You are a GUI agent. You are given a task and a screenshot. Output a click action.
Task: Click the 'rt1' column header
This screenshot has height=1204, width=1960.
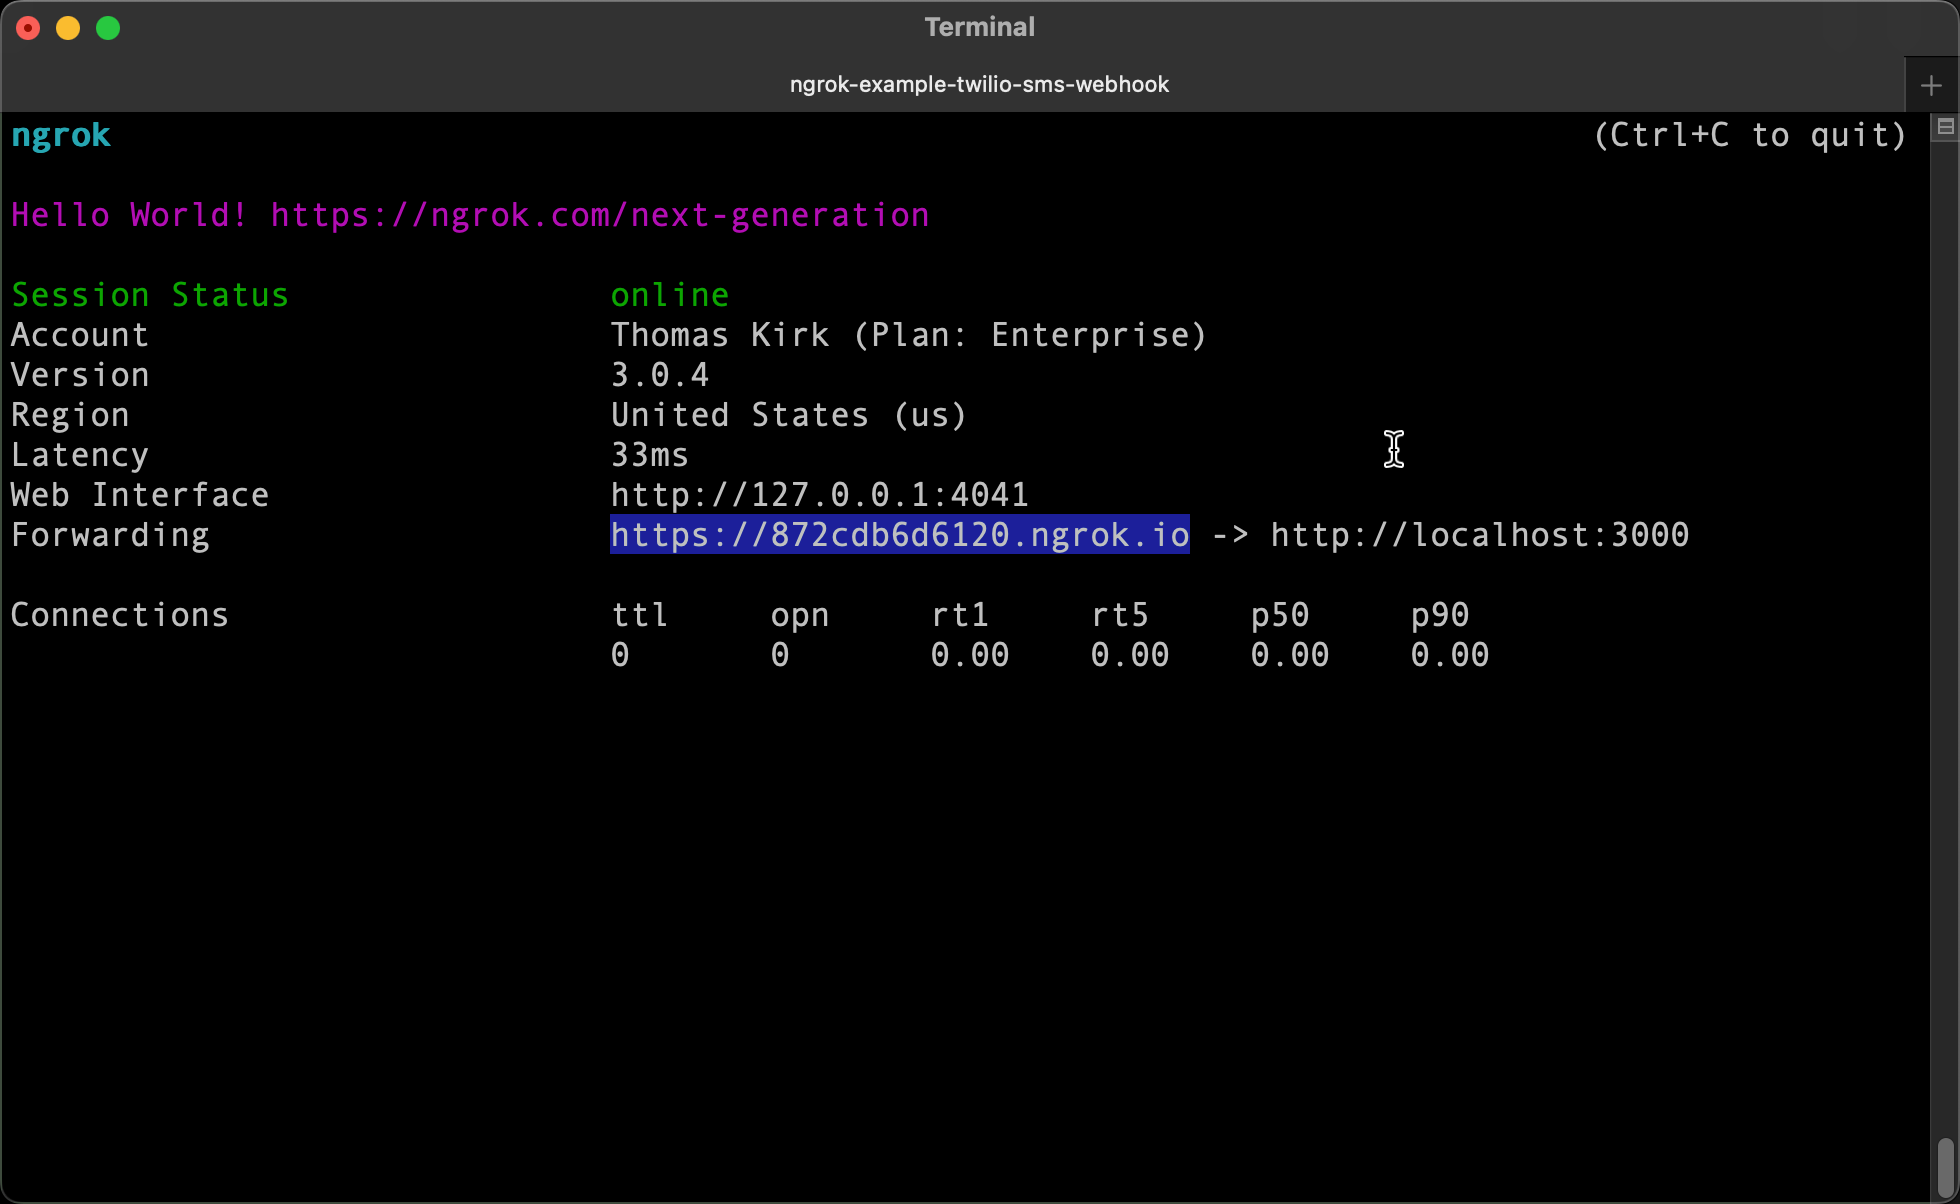click(x=960, y=615)
